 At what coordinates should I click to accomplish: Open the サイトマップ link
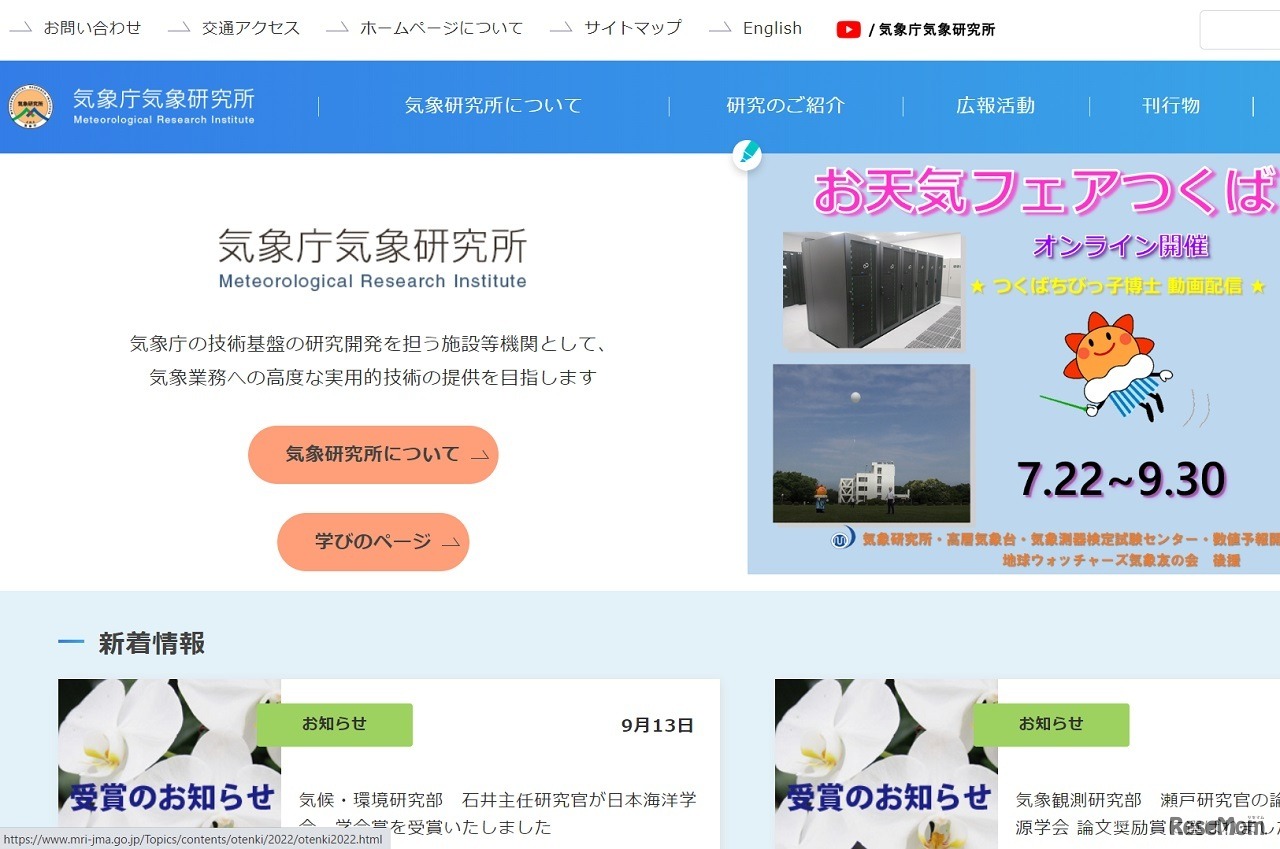coord(632,28)
